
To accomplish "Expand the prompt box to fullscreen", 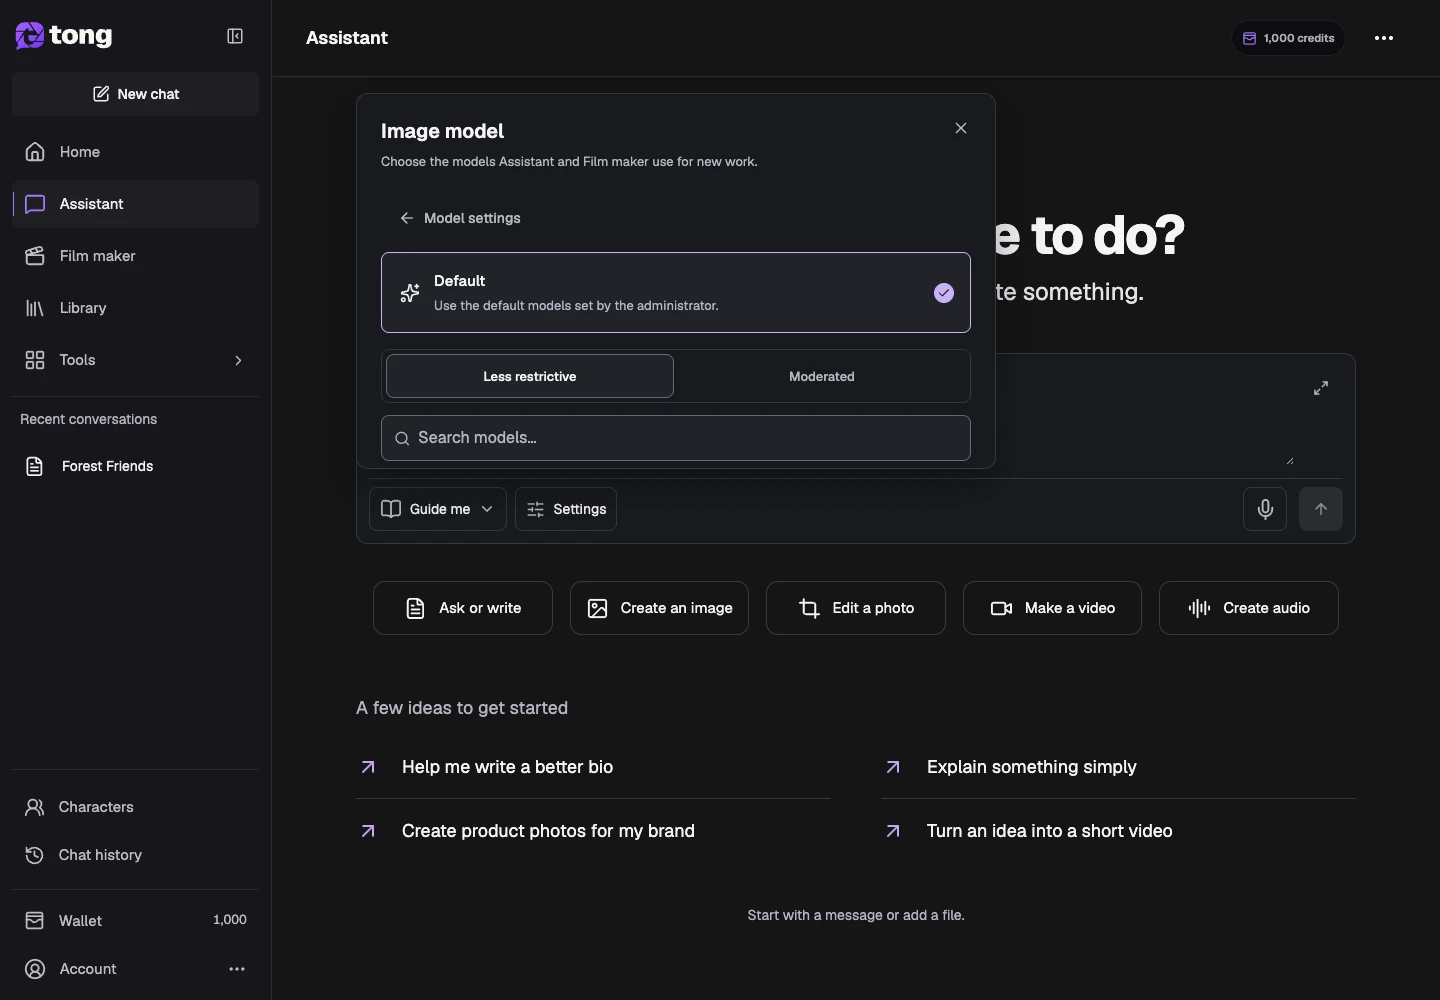I will point(1321,388).
